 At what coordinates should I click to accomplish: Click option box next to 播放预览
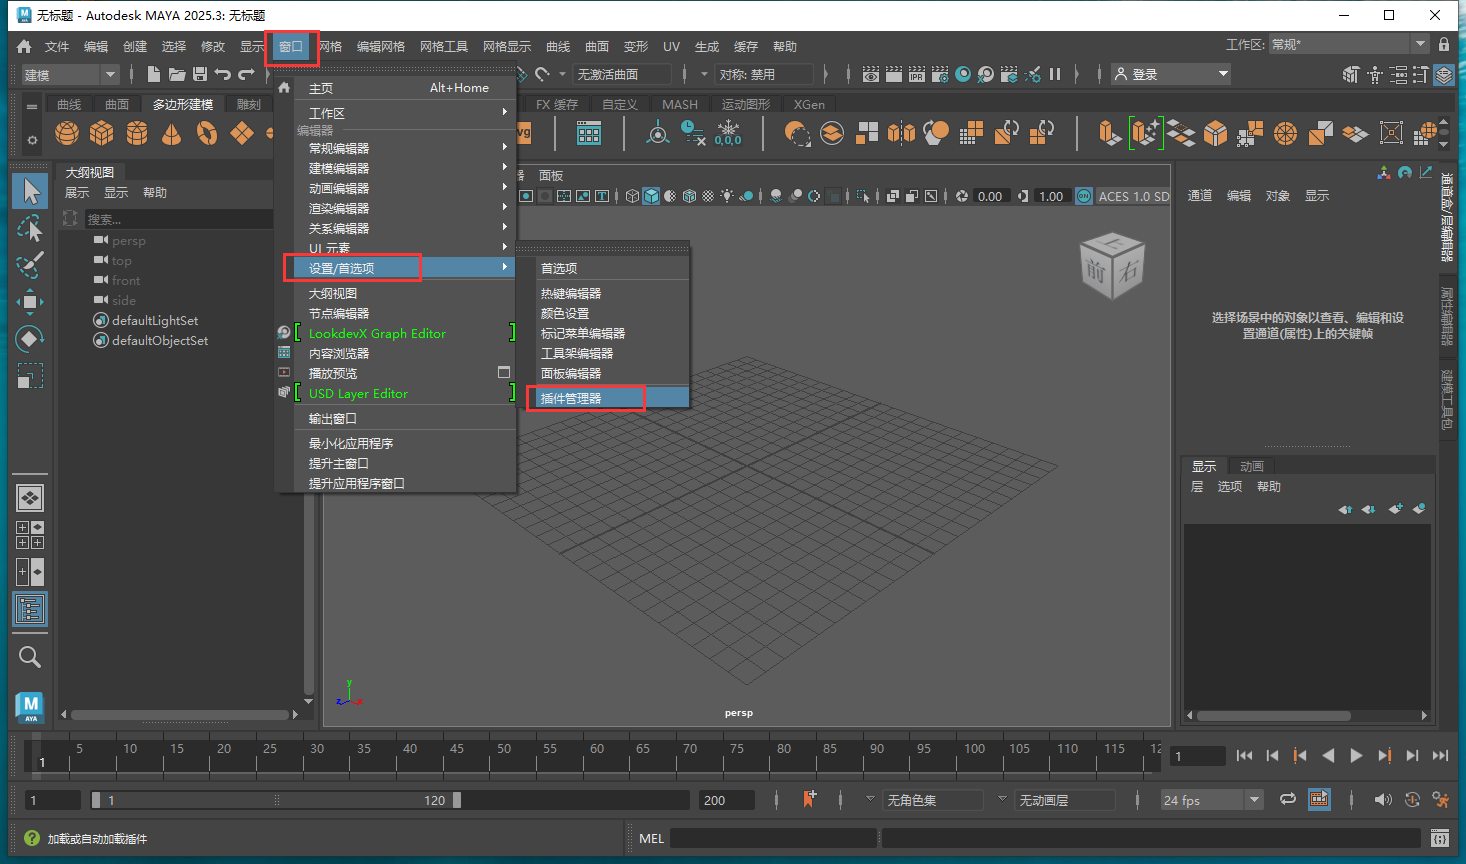(504, 372)
